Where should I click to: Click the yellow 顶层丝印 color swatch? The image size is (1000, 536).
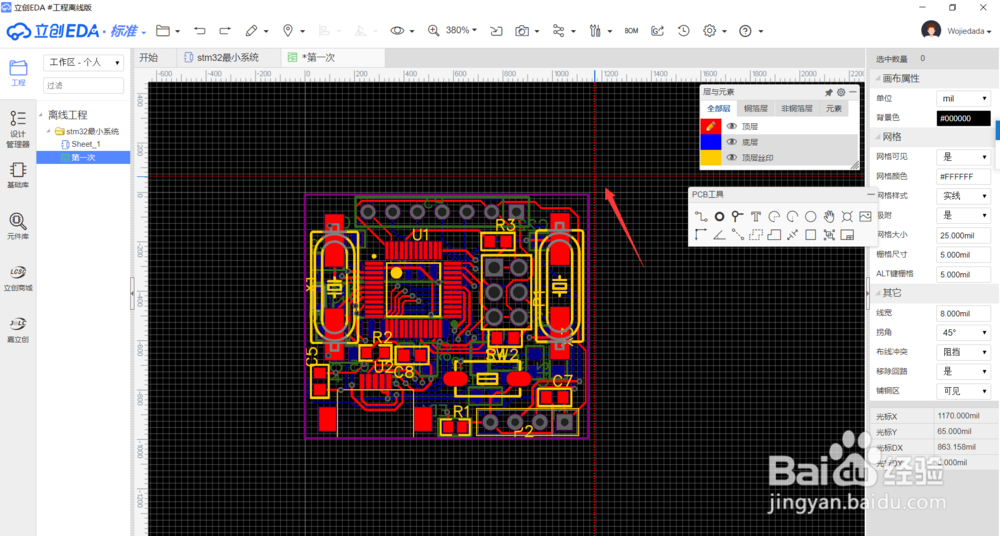(710, 158)
